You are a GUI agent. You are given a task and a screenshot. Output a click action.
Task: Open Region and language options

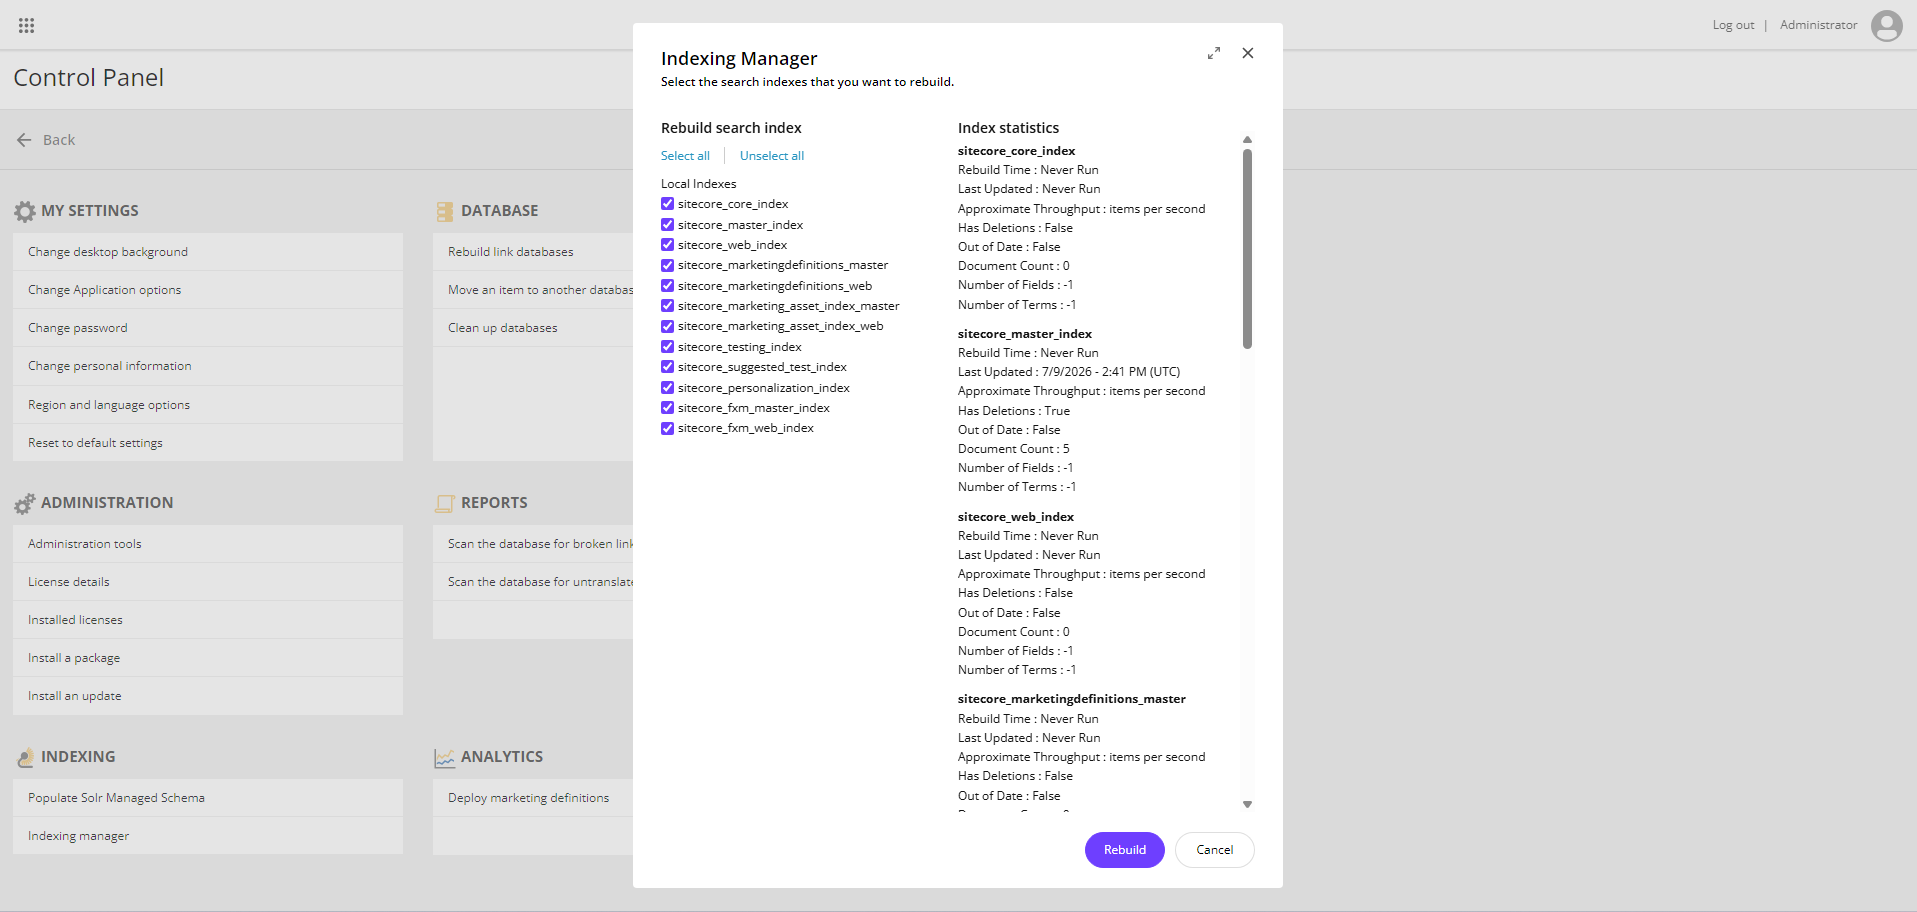[208, 405]
